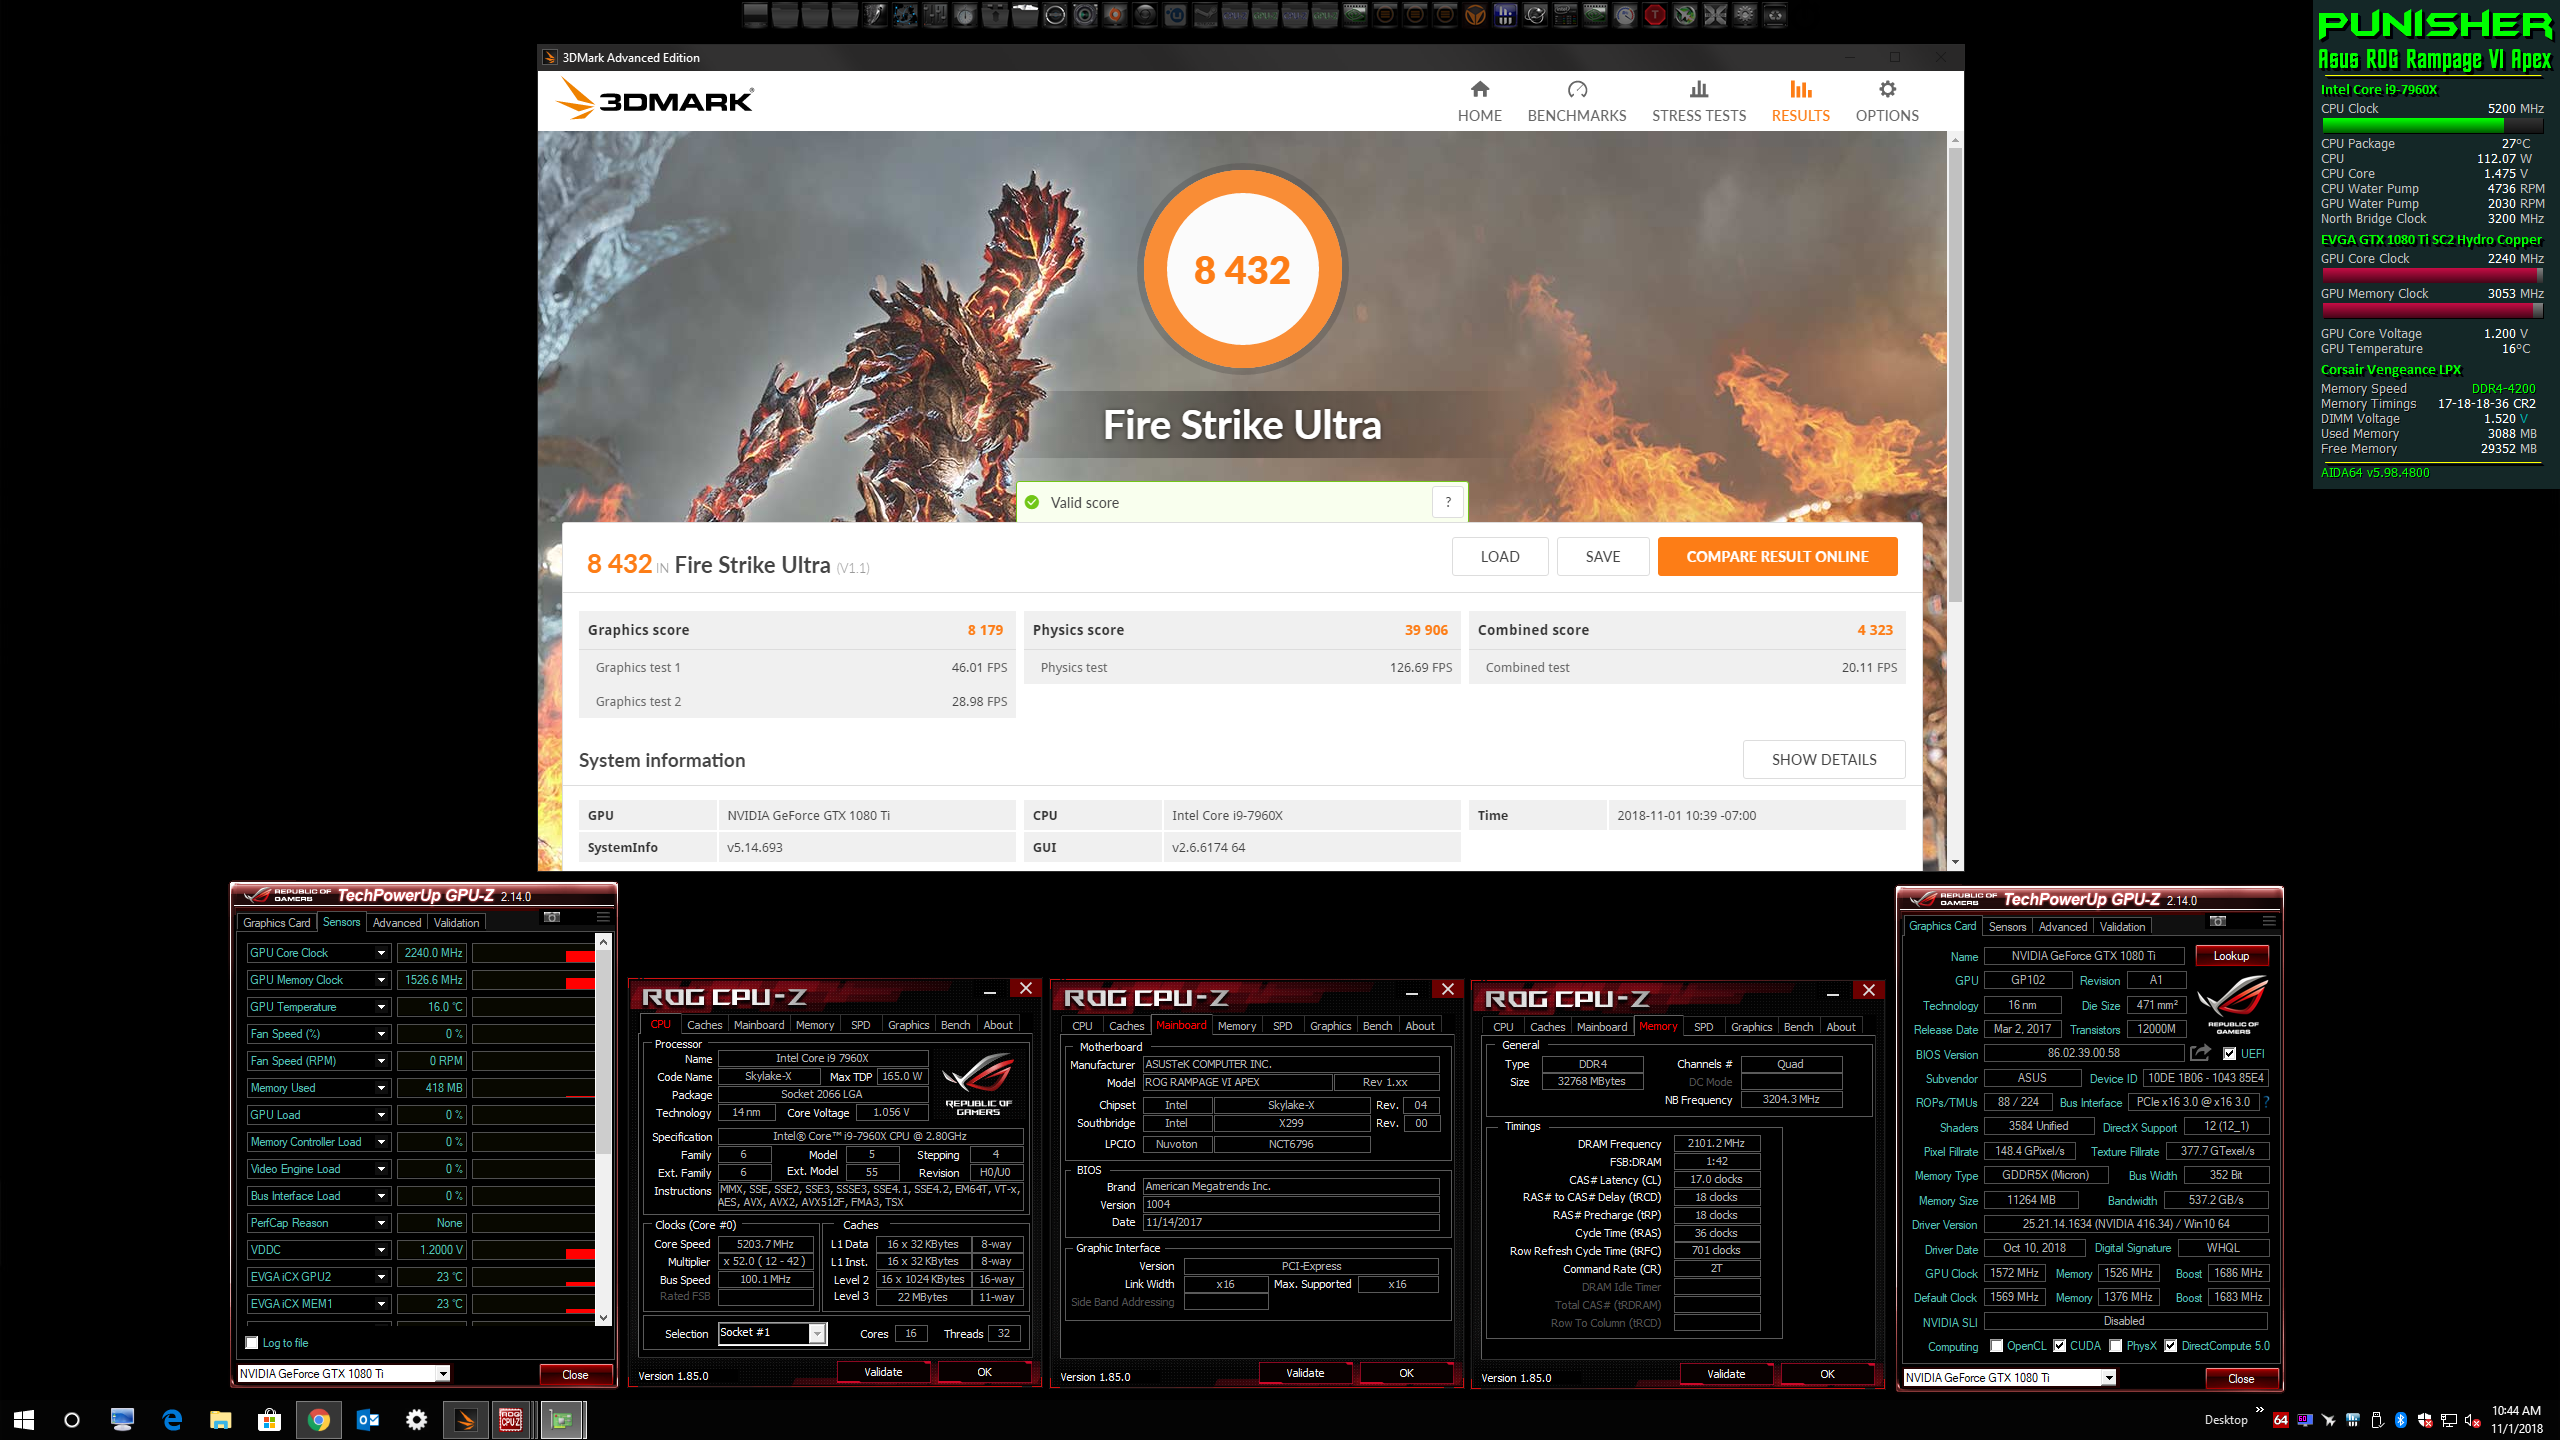Capture screenshot in left GPU-Z Sensors window
2560x1440 pixels.
click(x=551, y=917)
